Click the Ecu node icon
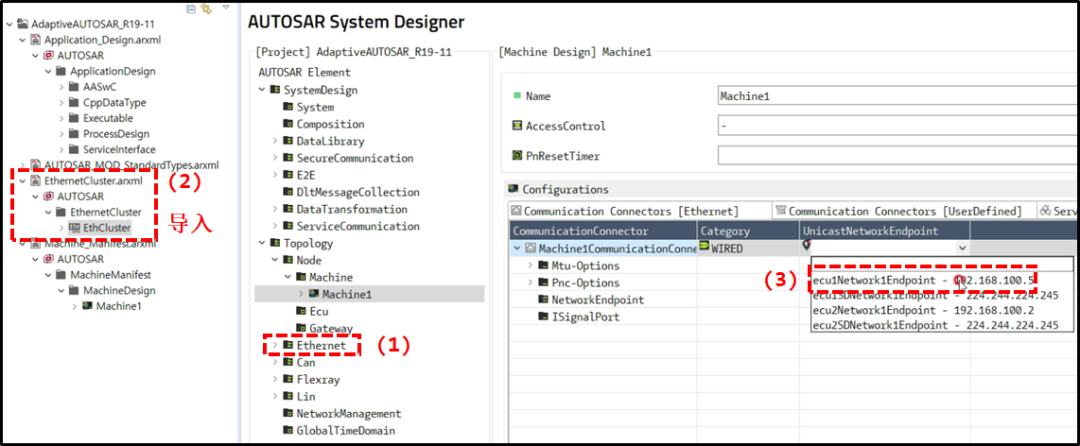The height and width of the screenshot is (446, 1080). click(x=301, y=311)
